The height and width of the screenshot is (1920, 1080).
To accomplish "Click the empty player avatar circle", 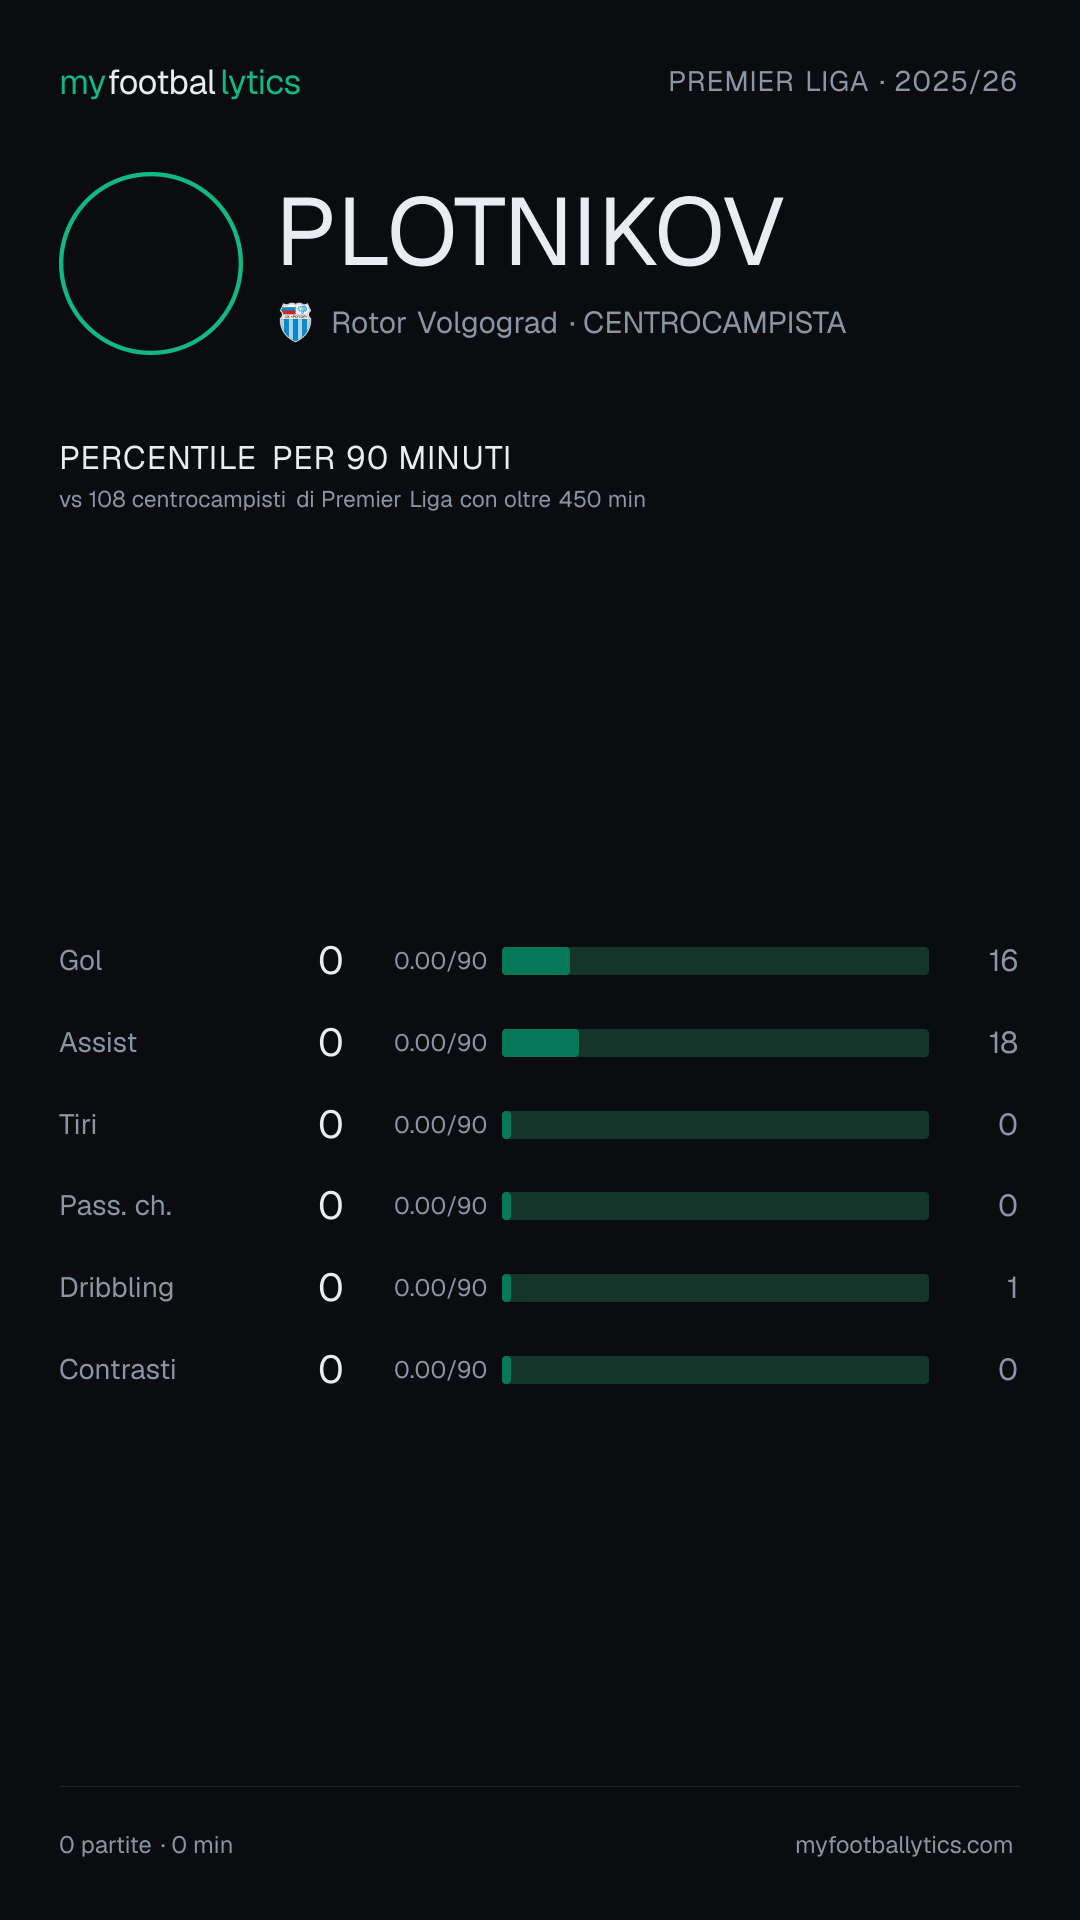I will tap(151, 263).
